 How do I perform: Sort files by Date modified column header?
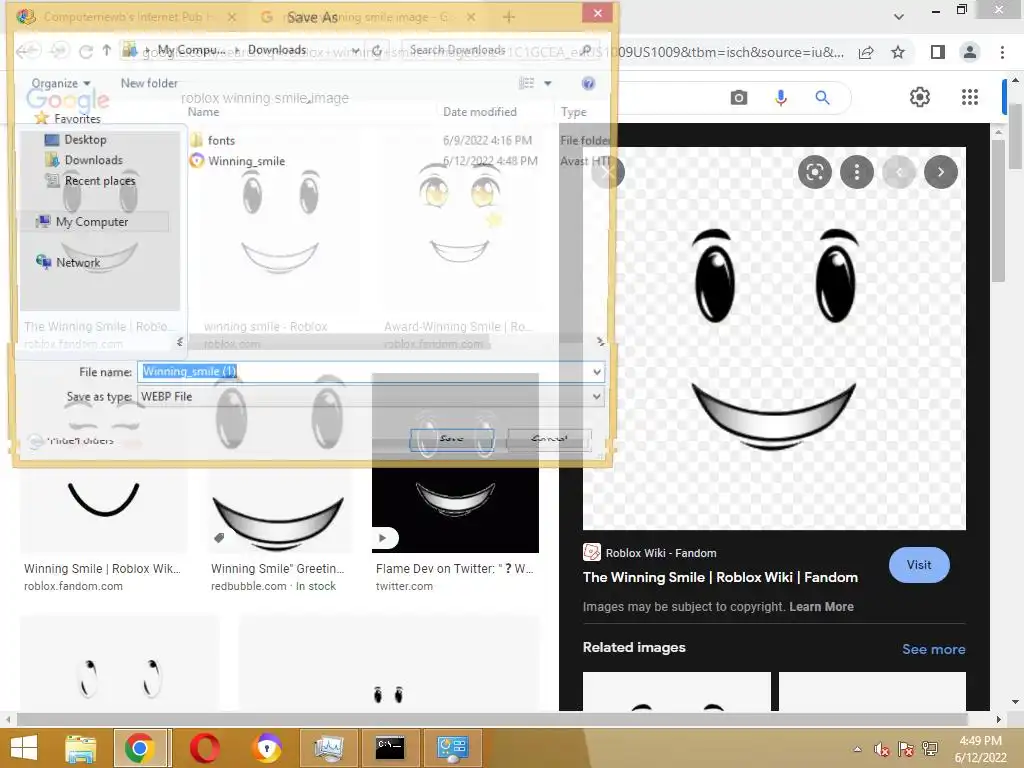[x=479, y=112]
